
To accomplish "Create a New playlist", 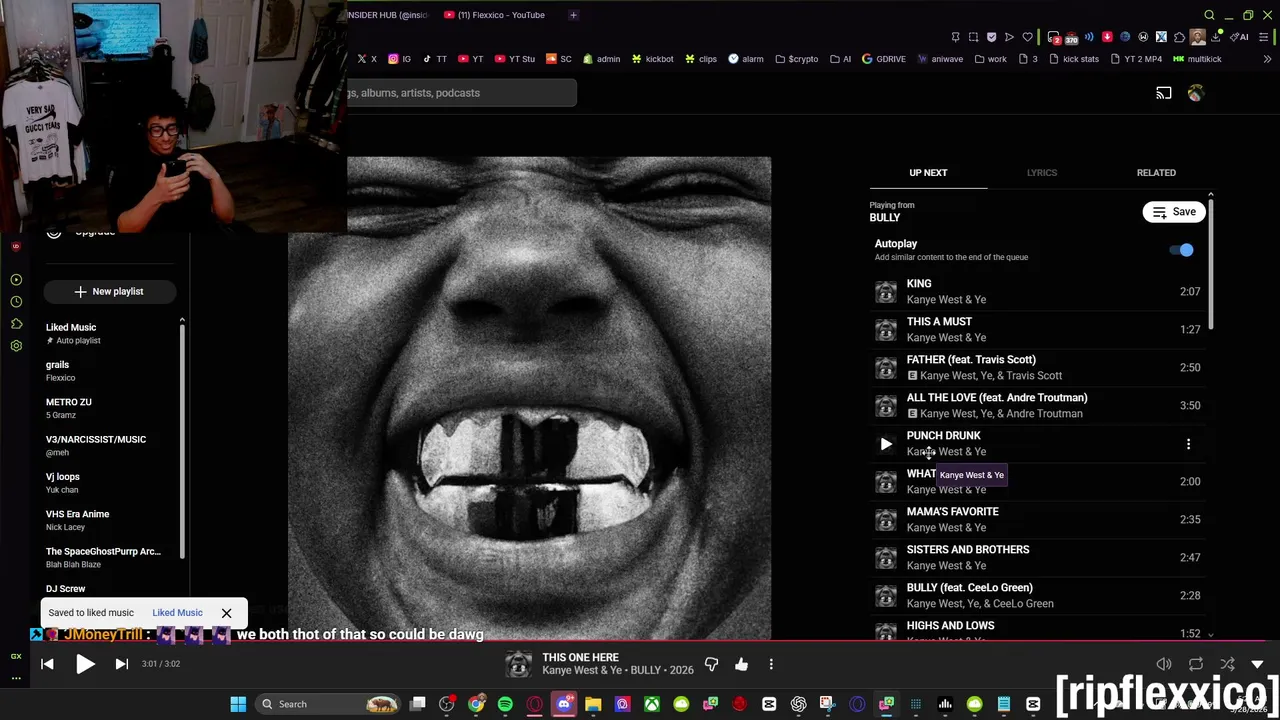I will pos(110,291).
